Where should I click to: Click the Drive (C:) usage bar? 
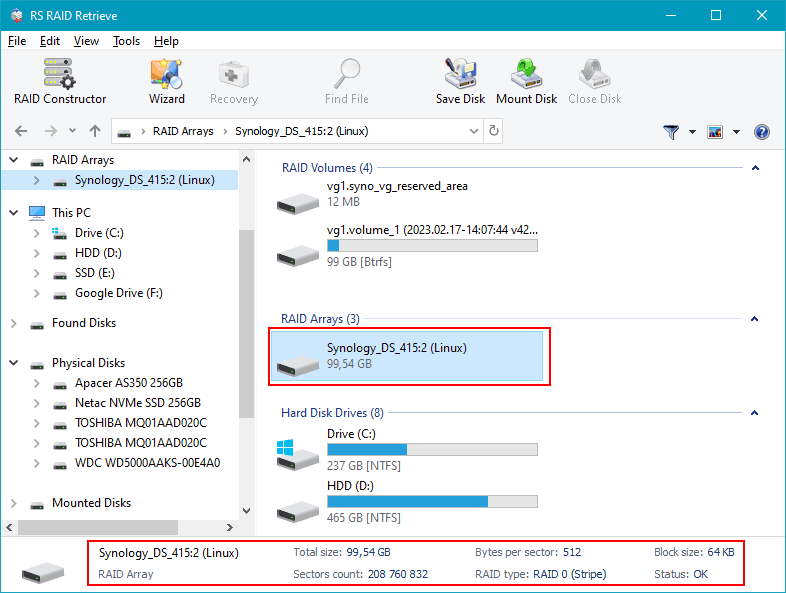[x=432, y=450]
